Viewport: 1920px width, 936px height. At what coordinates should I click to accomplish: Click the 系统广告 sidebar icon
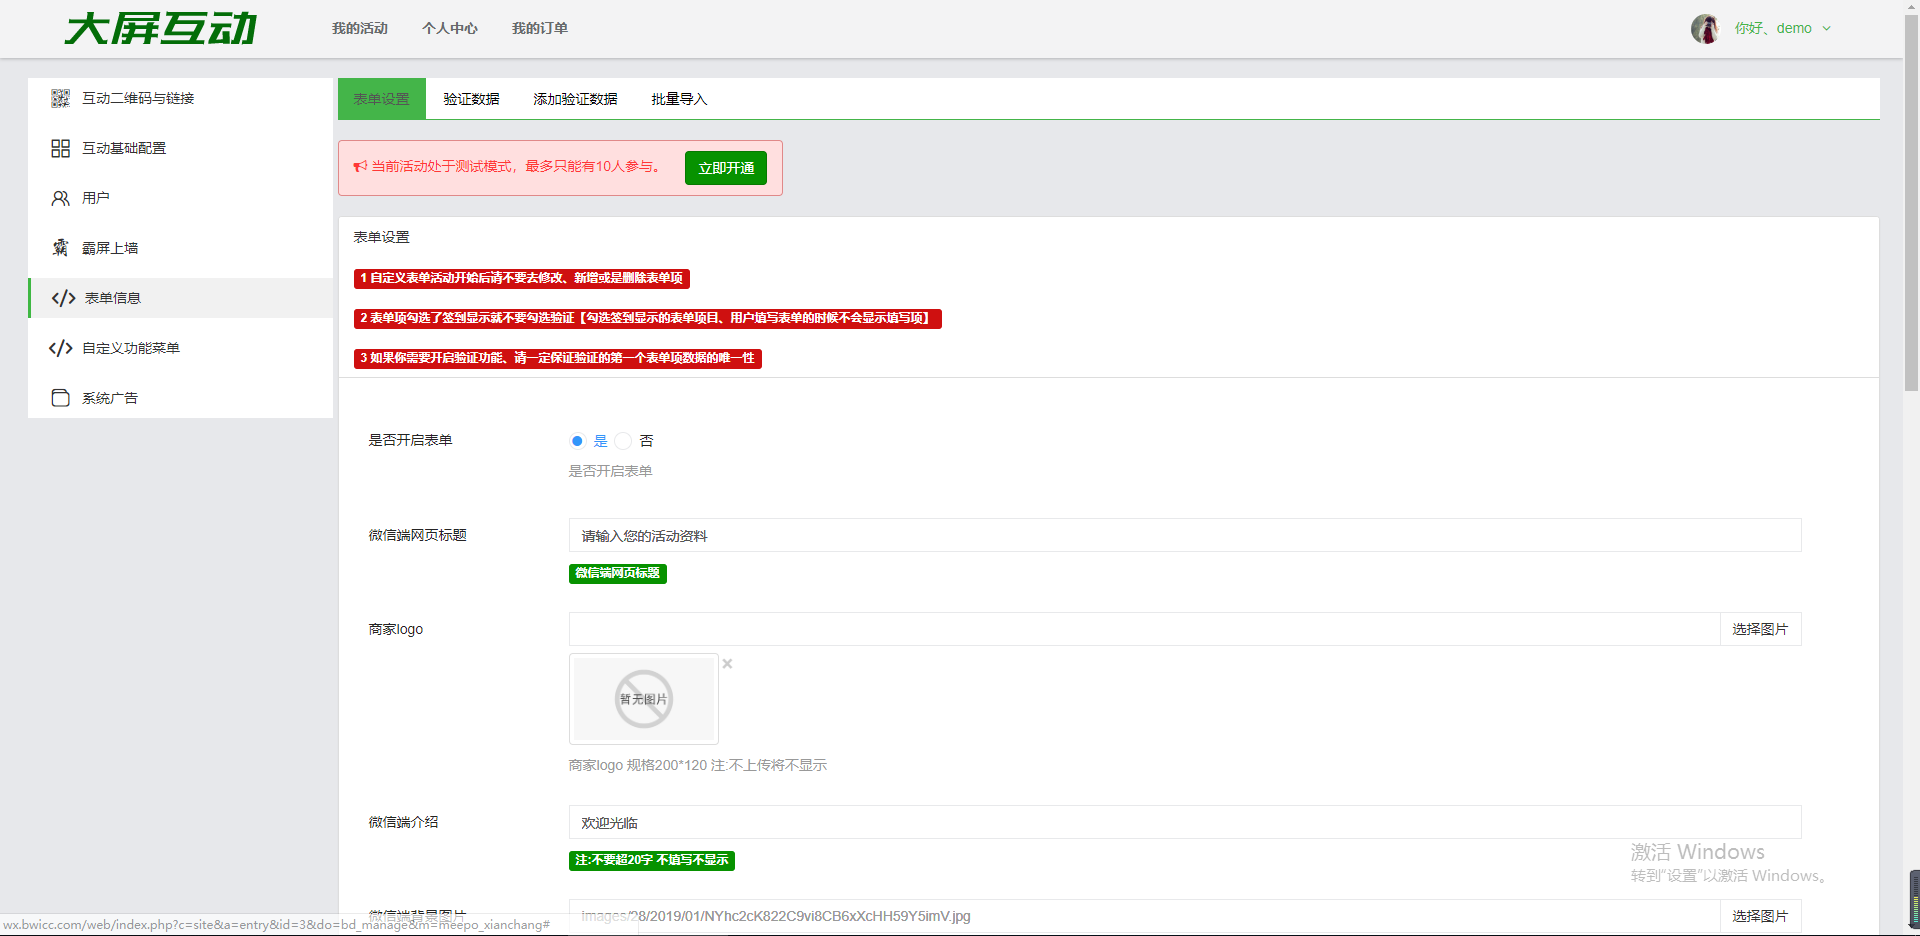[60, 398]
